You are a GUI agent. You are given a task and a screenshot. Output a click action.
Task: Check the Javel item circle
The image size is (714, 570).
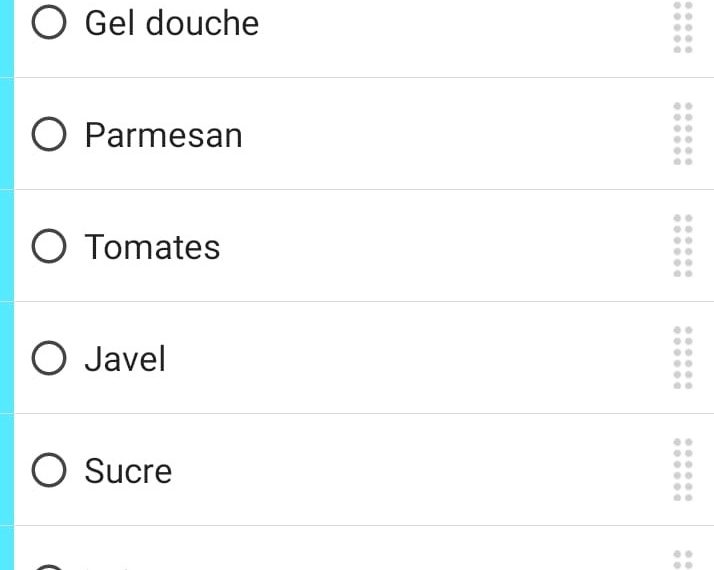click(x=49, y=358)
